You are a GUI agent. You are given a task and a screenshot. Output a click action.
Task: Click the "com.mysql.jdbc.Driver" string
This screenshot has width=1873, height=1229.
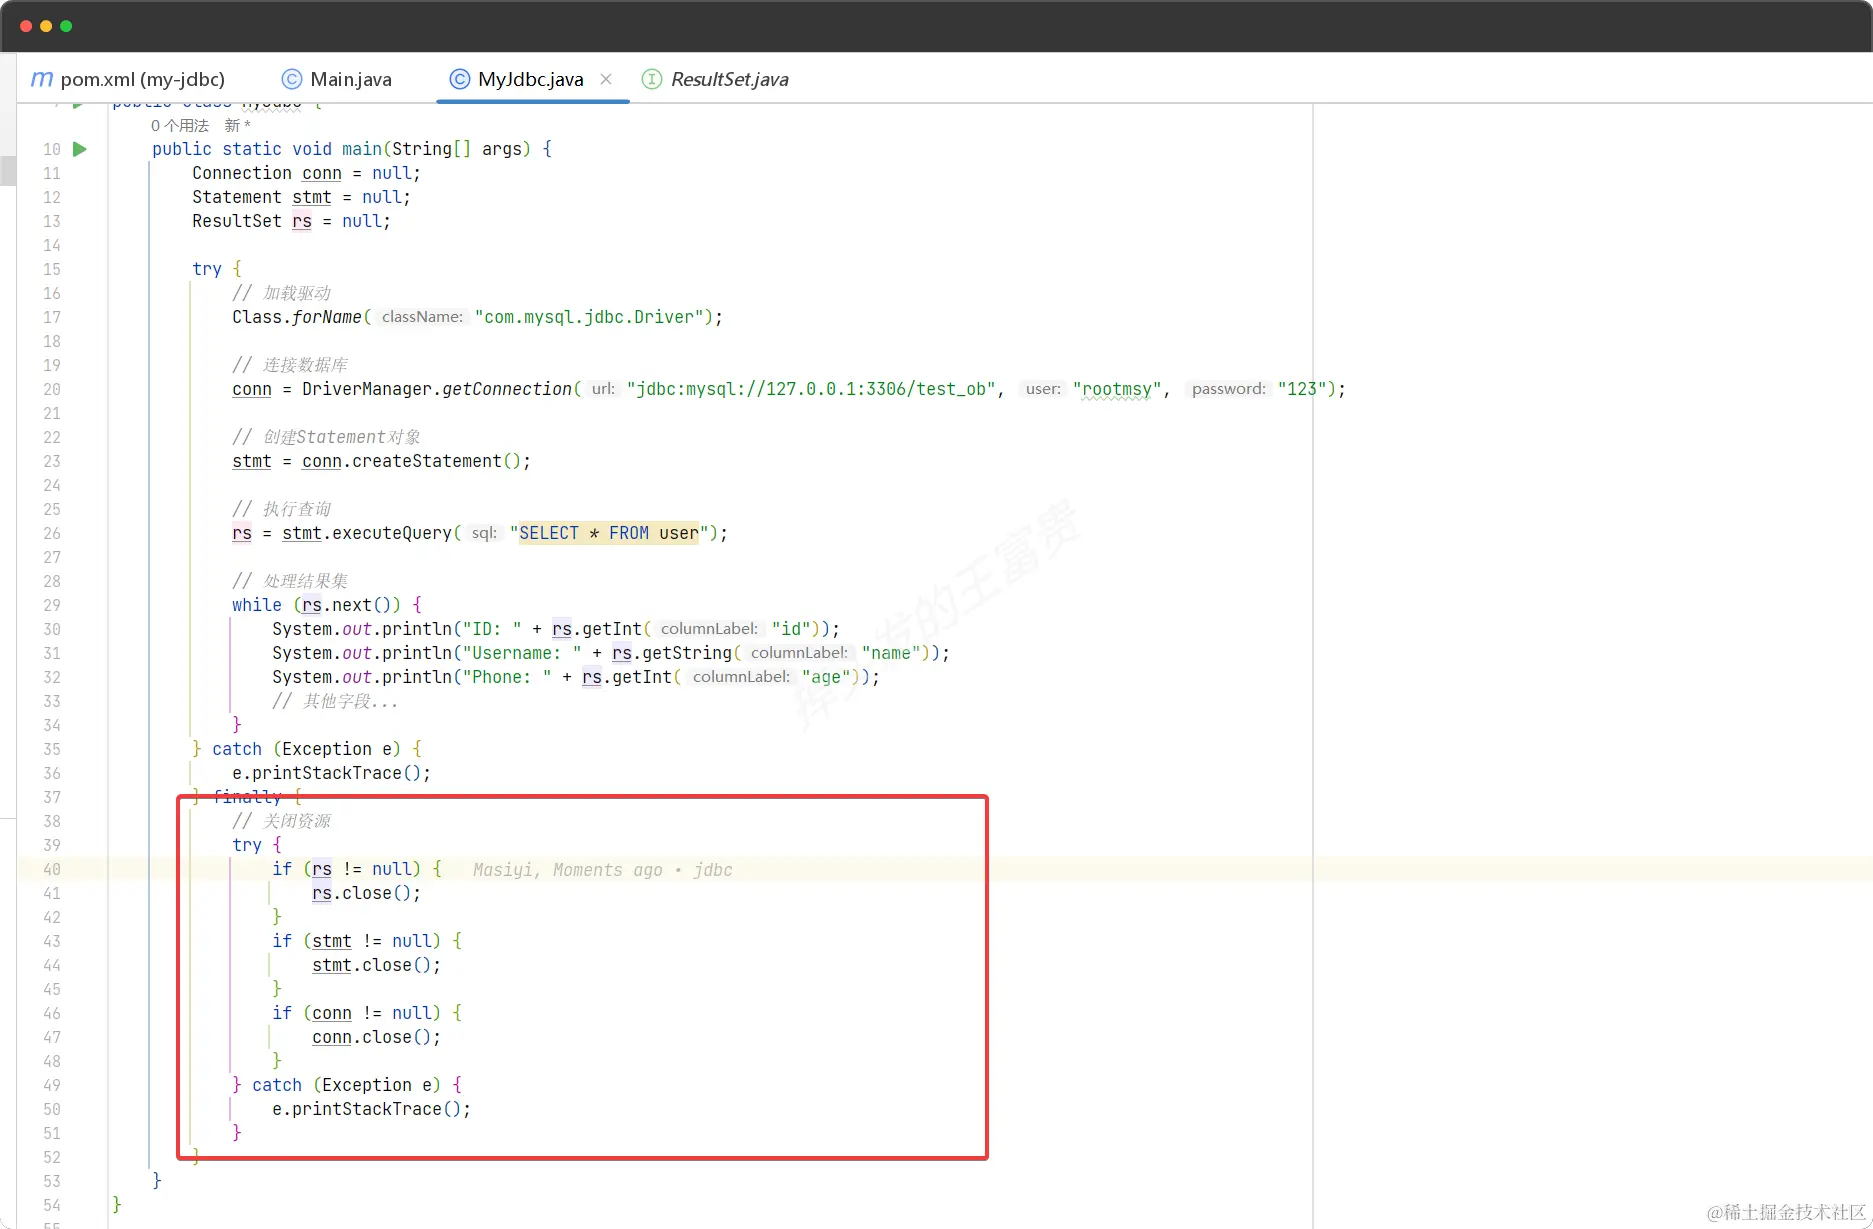pyautogui.click(x=589, y=317)
